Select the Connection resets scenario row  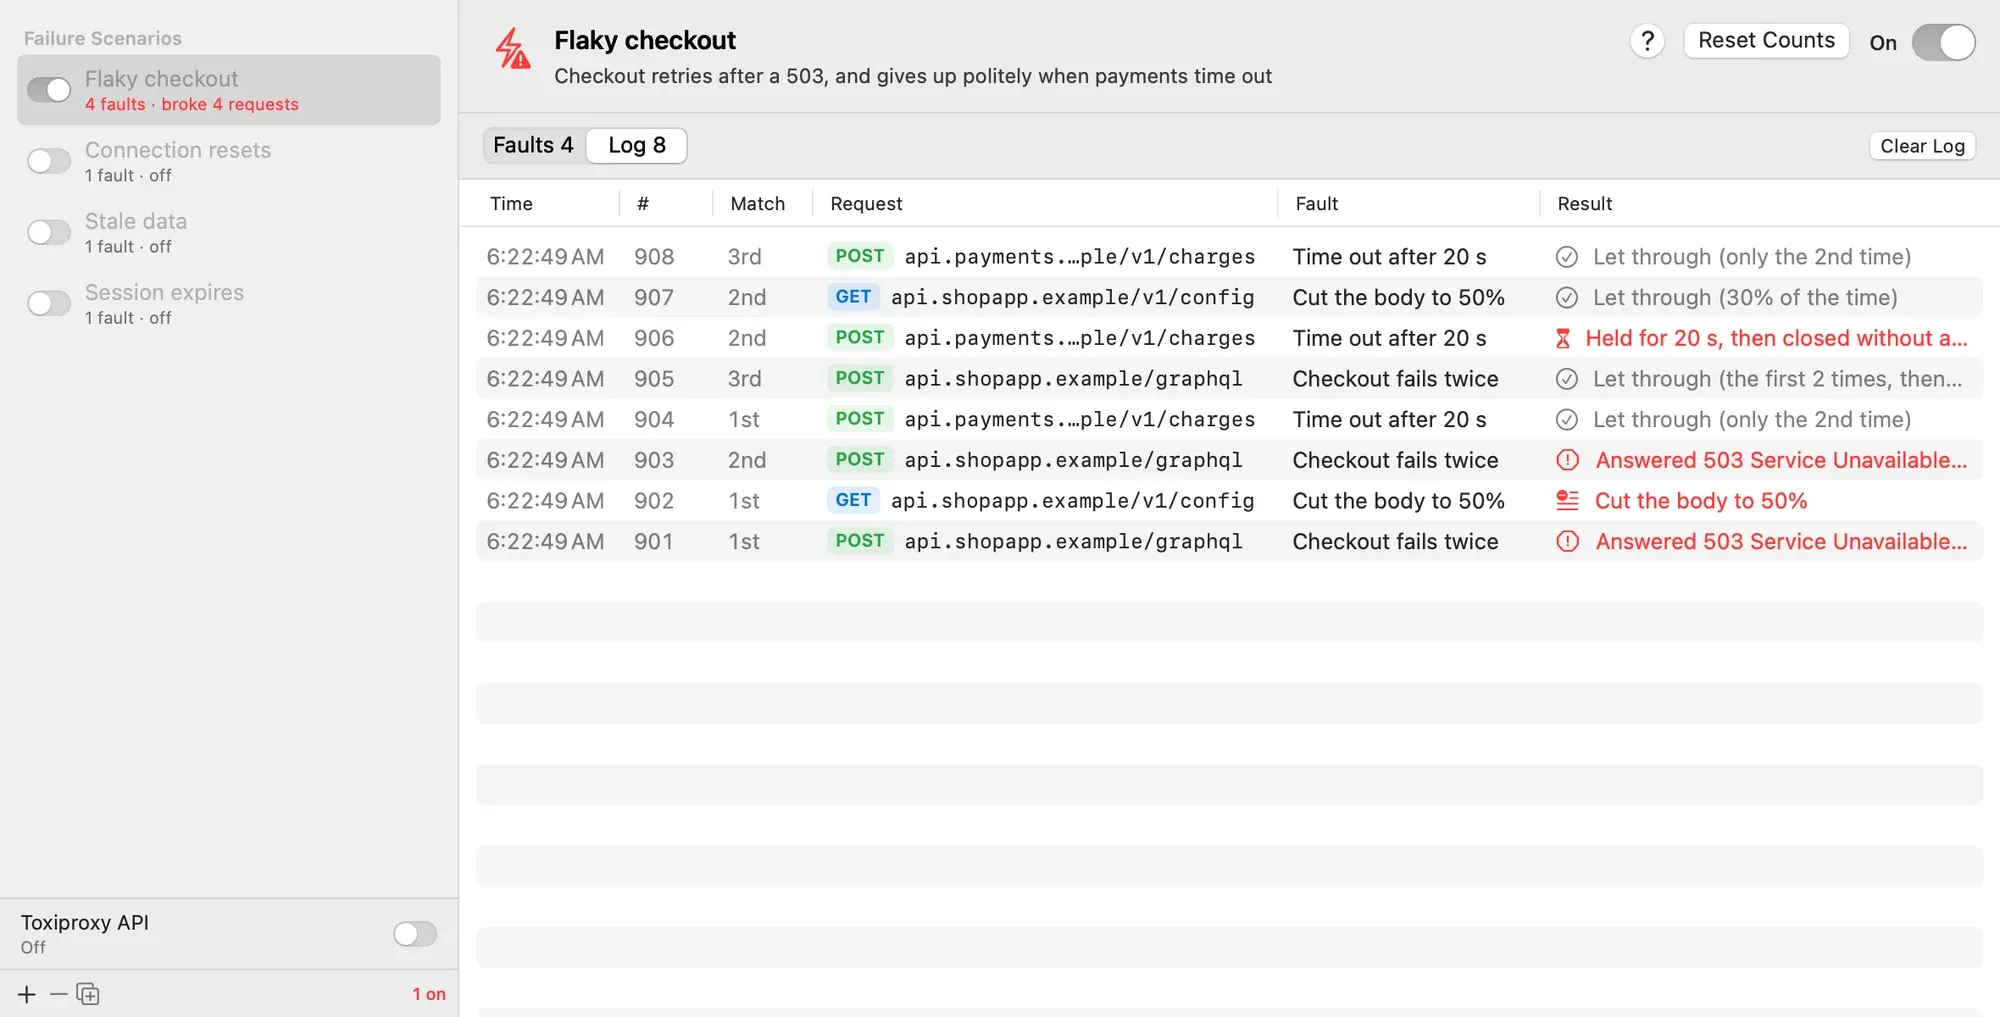[229, 161]
